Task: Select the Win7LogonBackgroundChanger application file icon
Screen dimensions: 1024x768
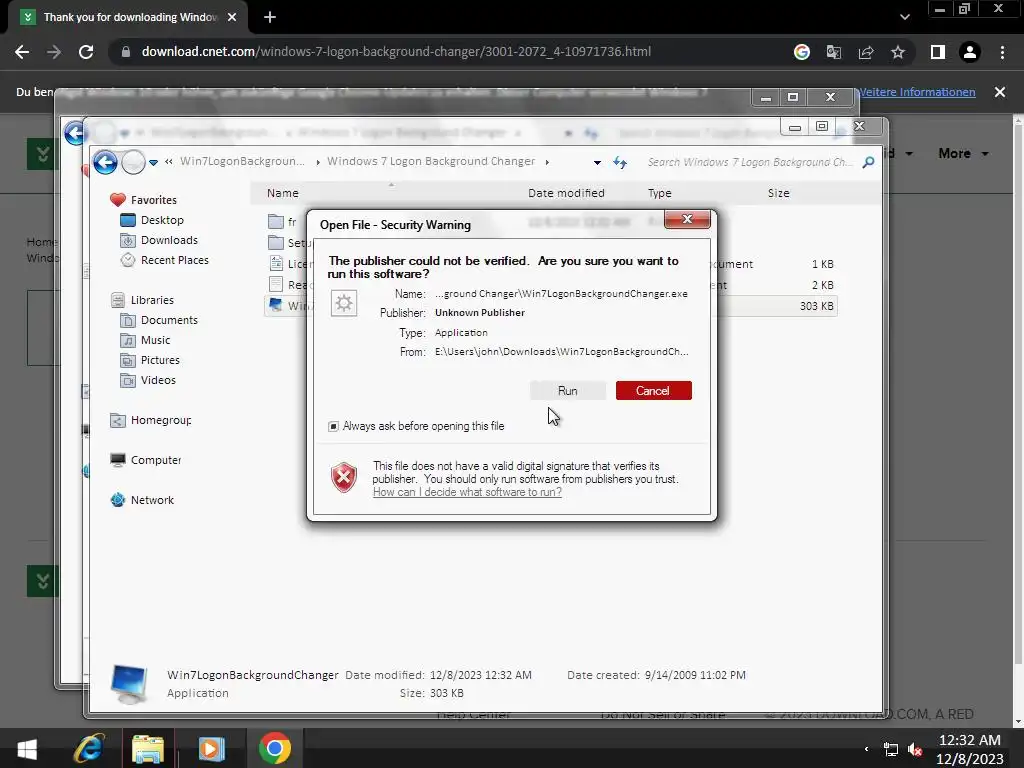Action: (276, 305)
